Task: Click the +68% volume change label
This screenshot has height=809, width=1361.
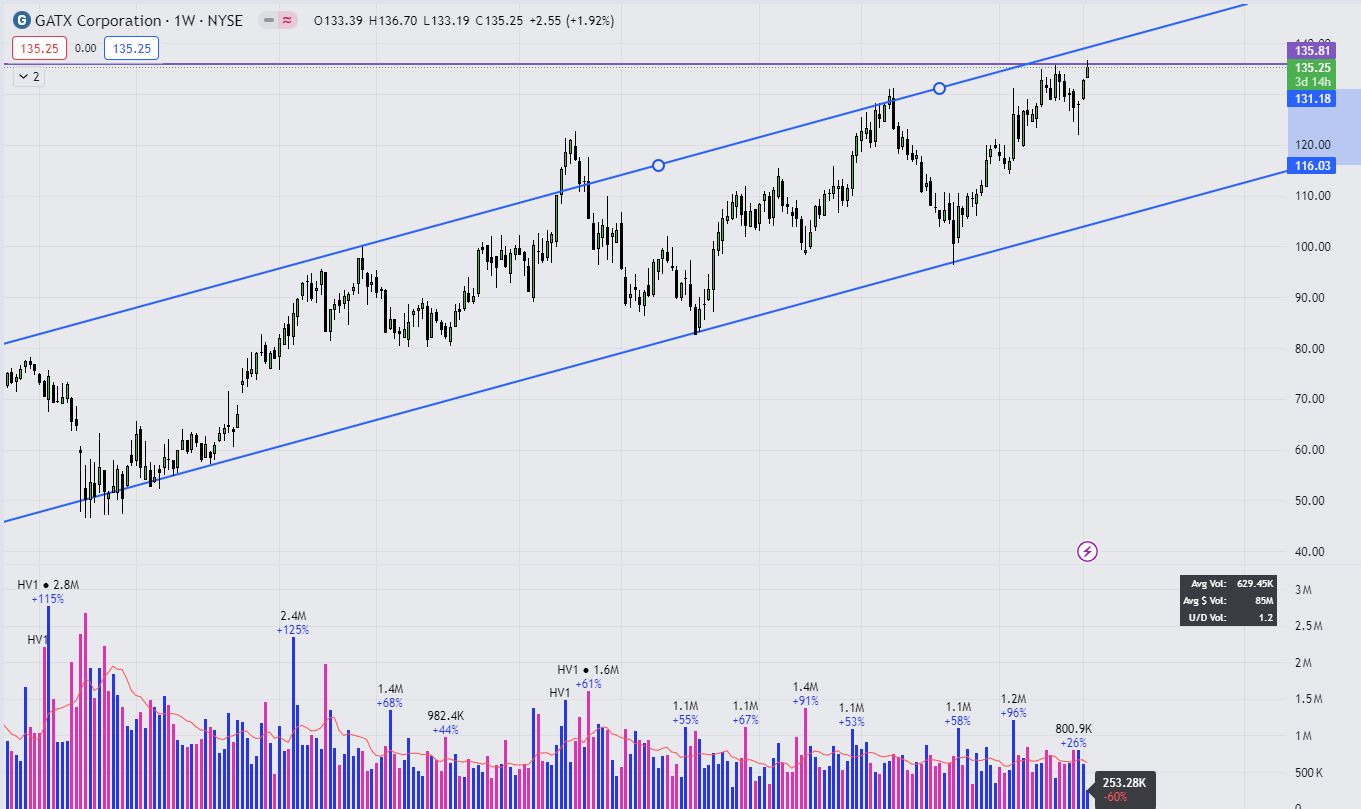Action: point(390,703)
